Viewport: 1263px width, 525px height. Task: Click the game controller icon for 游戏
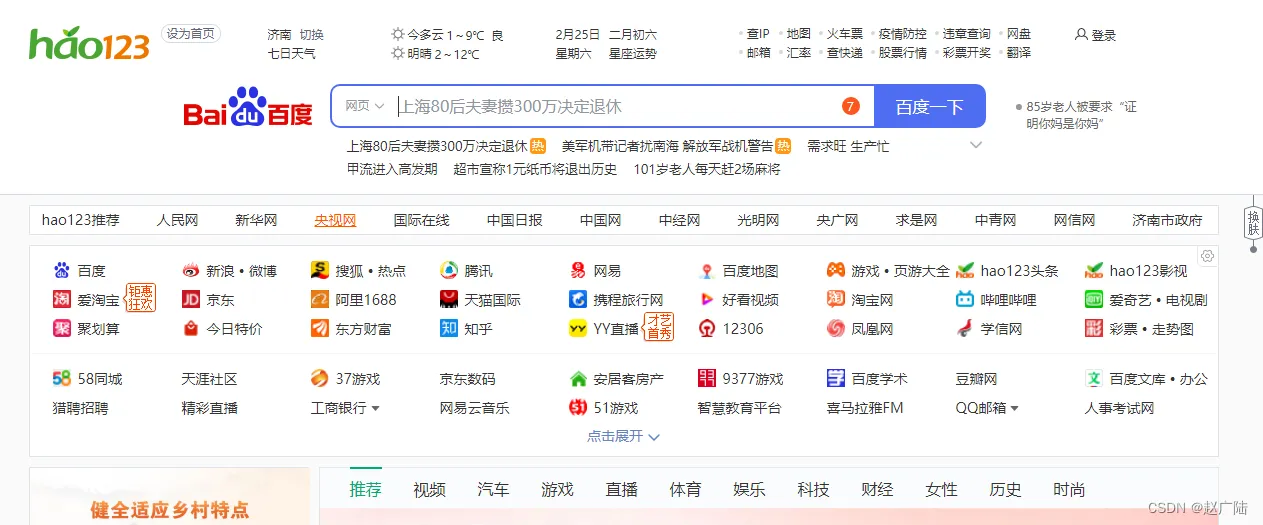(836, 271)
